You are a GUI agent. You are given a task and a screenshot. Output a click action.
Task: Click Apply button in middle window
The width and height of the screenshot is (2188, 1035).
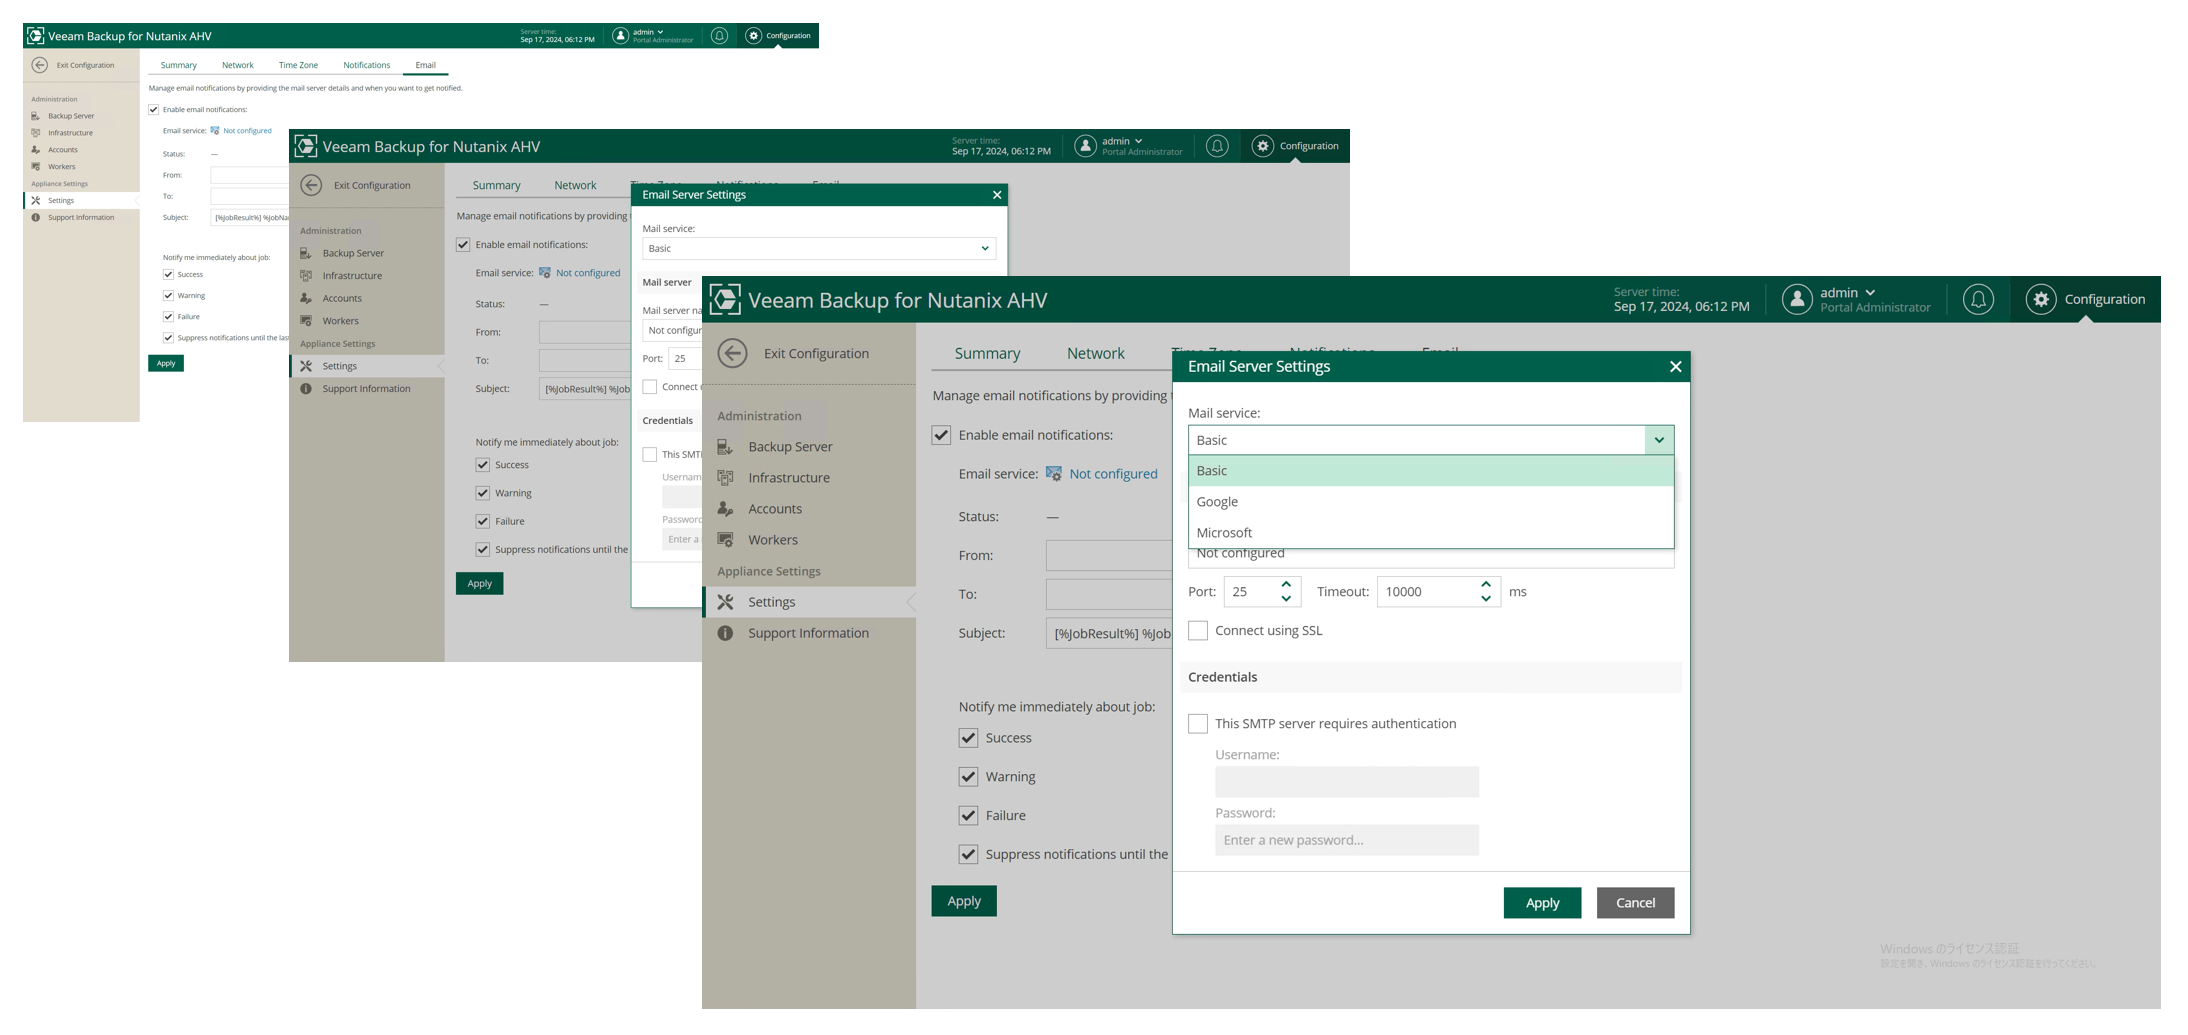tap(480, 584)
